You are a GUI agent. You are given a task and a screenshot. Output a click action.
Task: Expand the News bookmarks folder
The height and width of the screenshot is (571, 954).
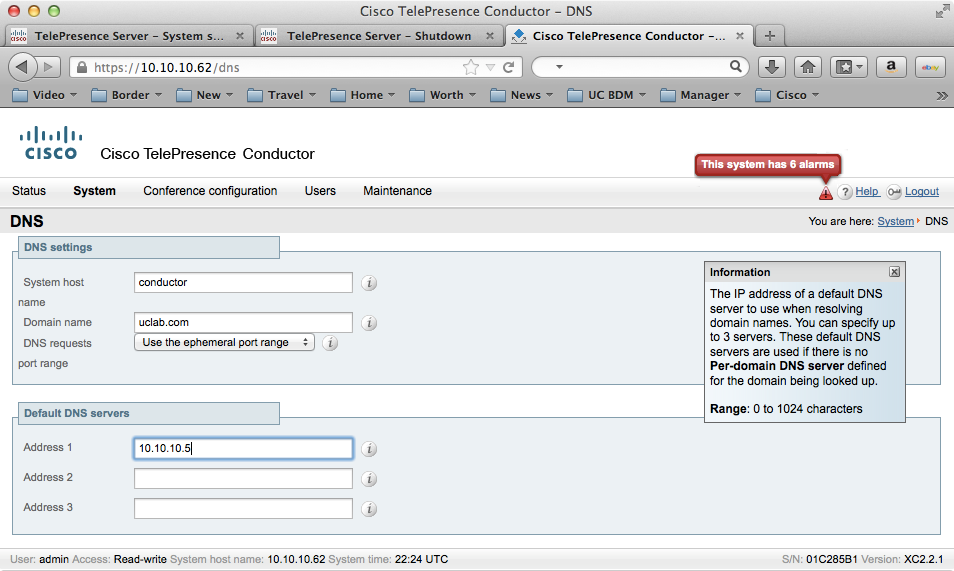[x=522, y=95]
